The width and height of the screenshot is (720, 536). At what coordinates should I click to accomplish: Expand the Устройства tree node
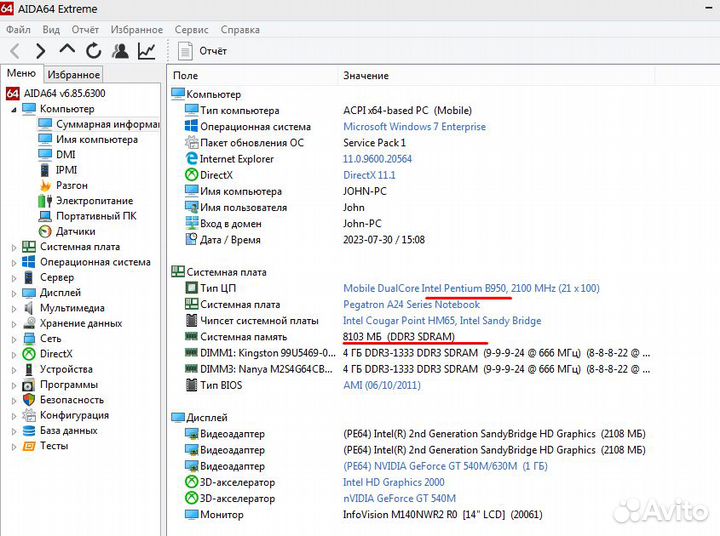(14, 370)
